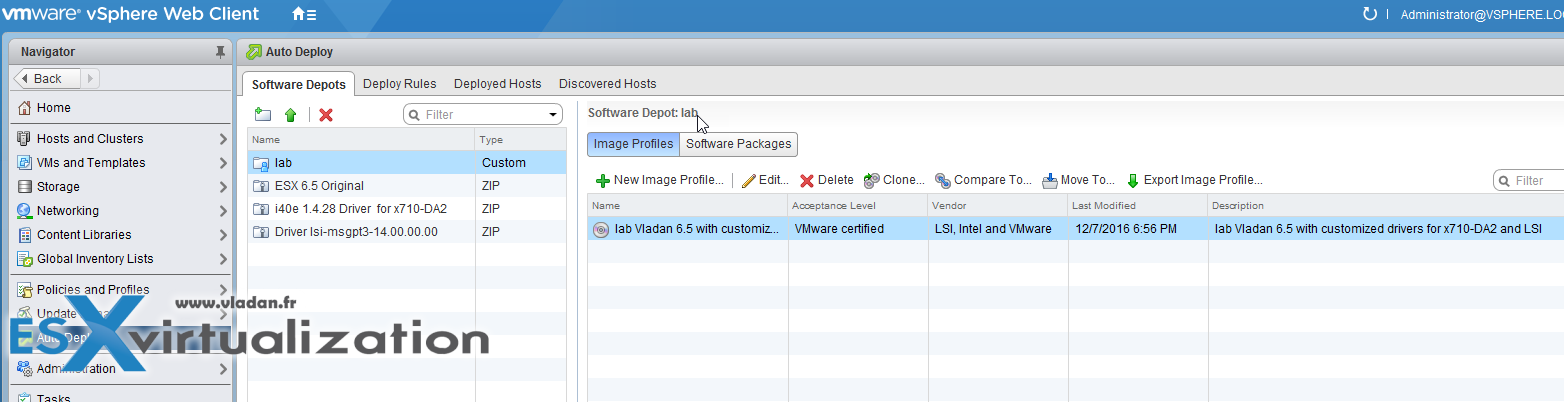This screenshot has height=402, width=1564.
Task: Switch to Discovered Hosts tab
Action: click(x=607, y=84)
